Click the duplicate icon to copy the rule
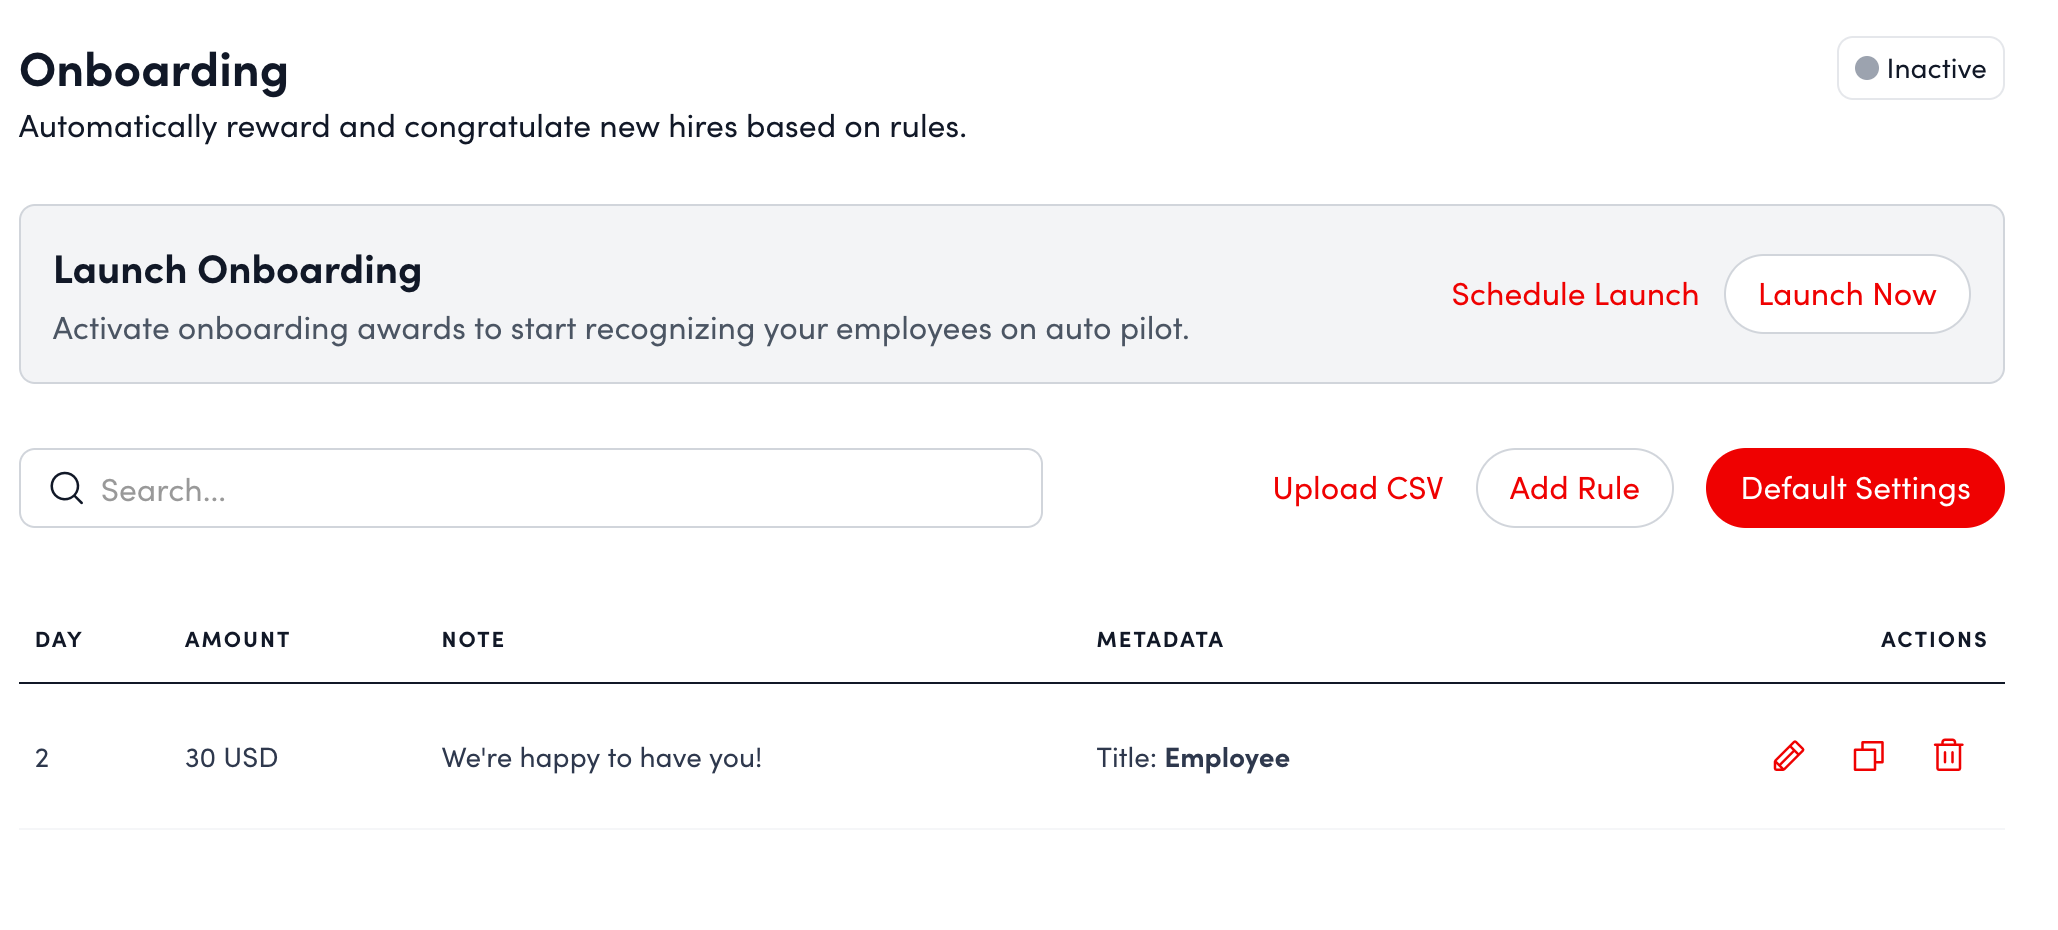 pos(1869,757)
